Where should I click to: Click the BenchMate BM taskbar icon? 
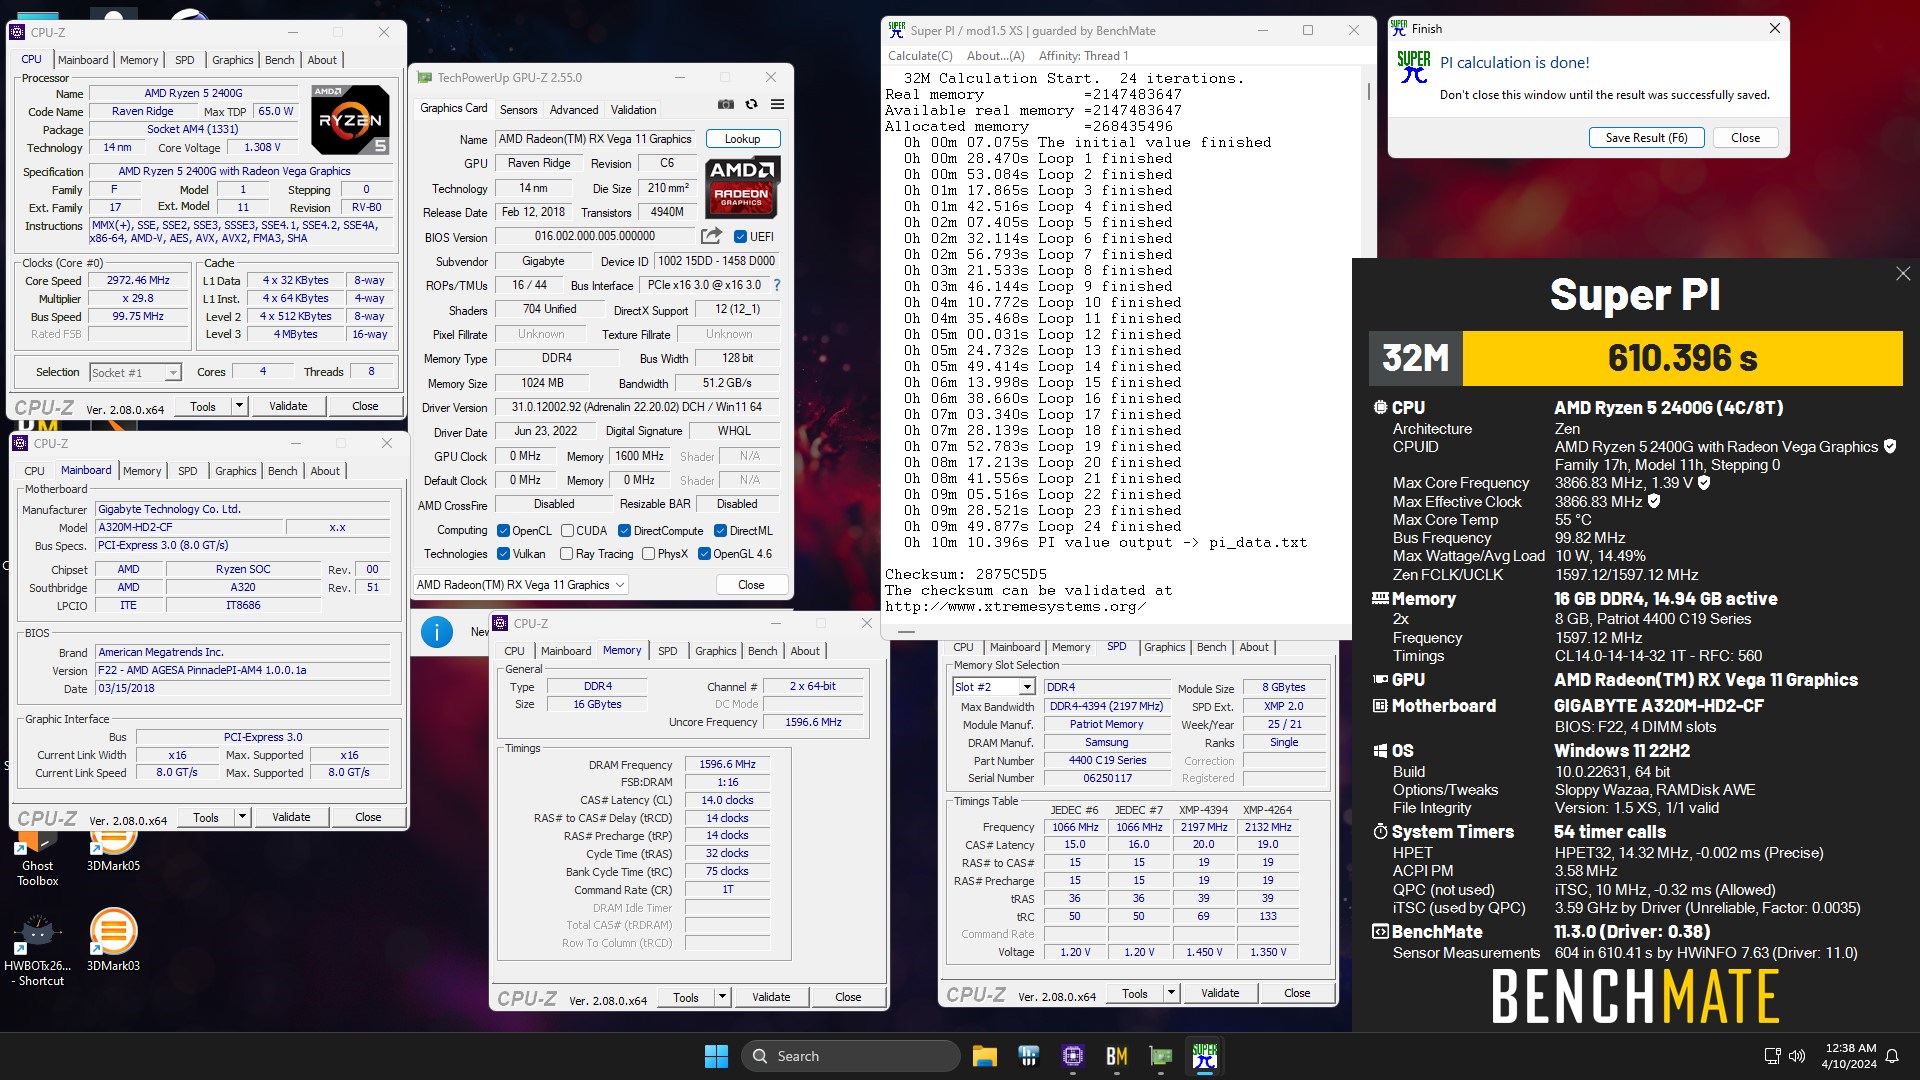[x=1117, y=1056]
